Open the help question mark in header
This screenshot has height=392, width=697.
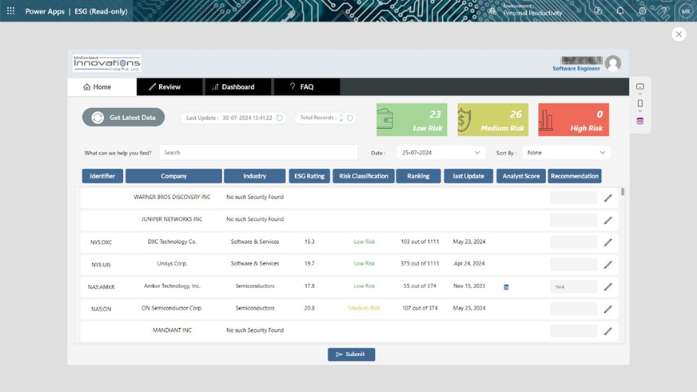tap(664, 11)
